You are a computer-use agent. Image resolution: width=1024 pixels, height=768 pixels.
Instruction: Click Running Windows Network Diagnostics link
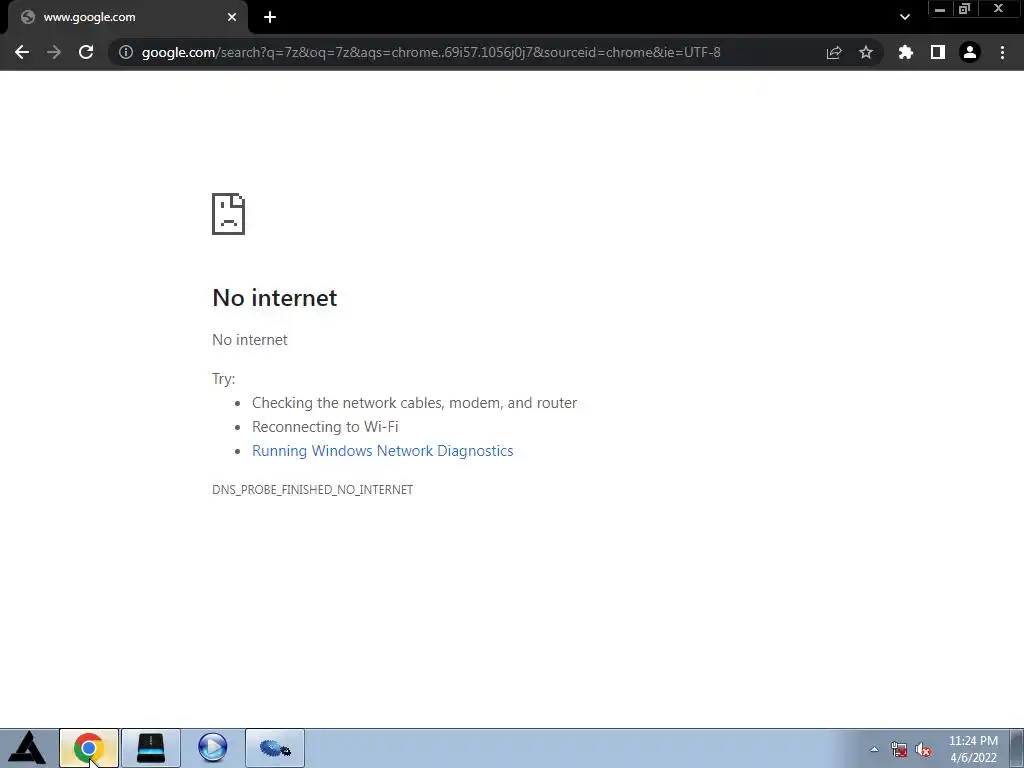tap(383, 451)
